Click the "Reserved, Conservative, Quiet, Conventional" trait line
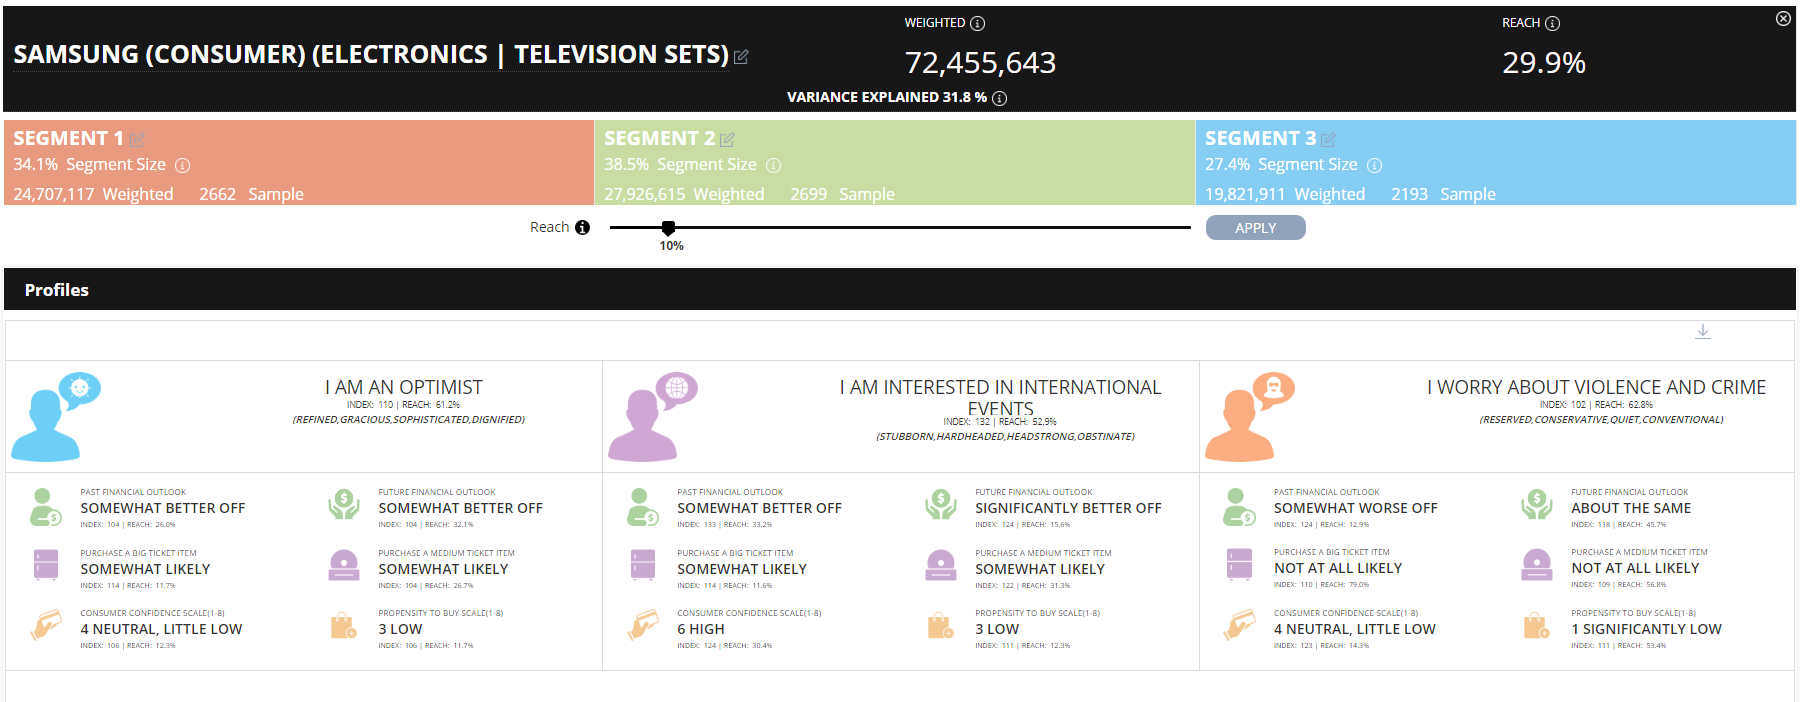The image size is (1804, 702). click(1601, 420)
